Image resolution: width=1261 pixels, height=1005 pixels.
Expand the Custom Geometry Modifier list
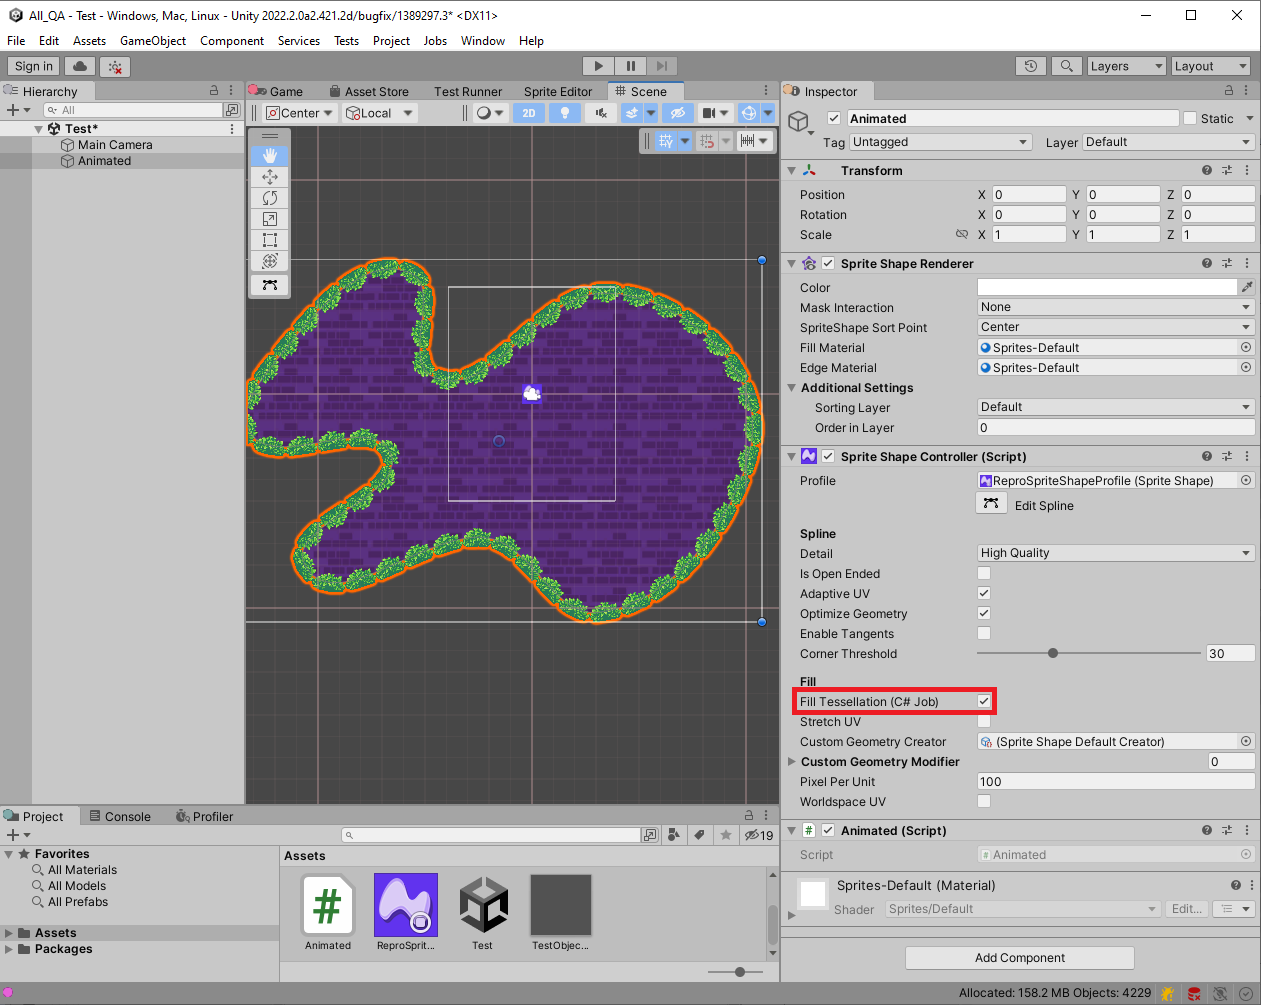click(792, 762)
